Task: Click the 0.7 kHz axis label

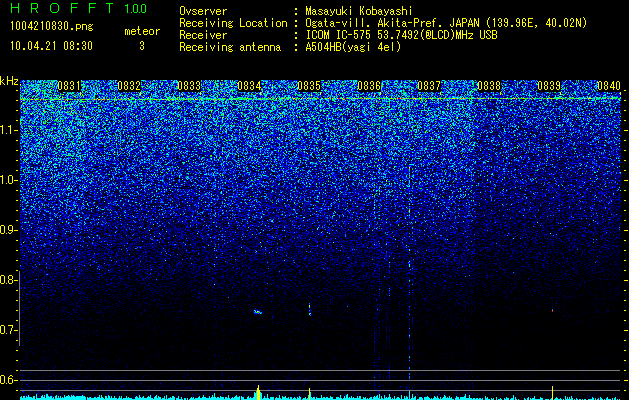Action: [9, 330]
